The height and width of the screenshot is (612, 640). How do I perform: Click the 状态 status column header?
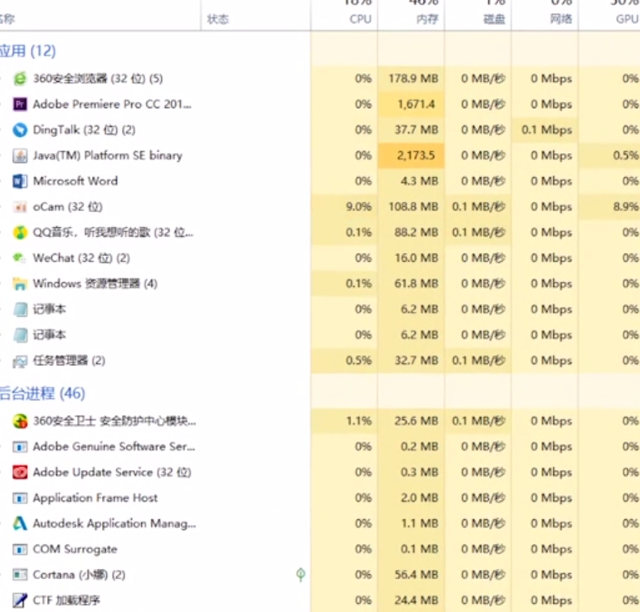tap(217, 19)
